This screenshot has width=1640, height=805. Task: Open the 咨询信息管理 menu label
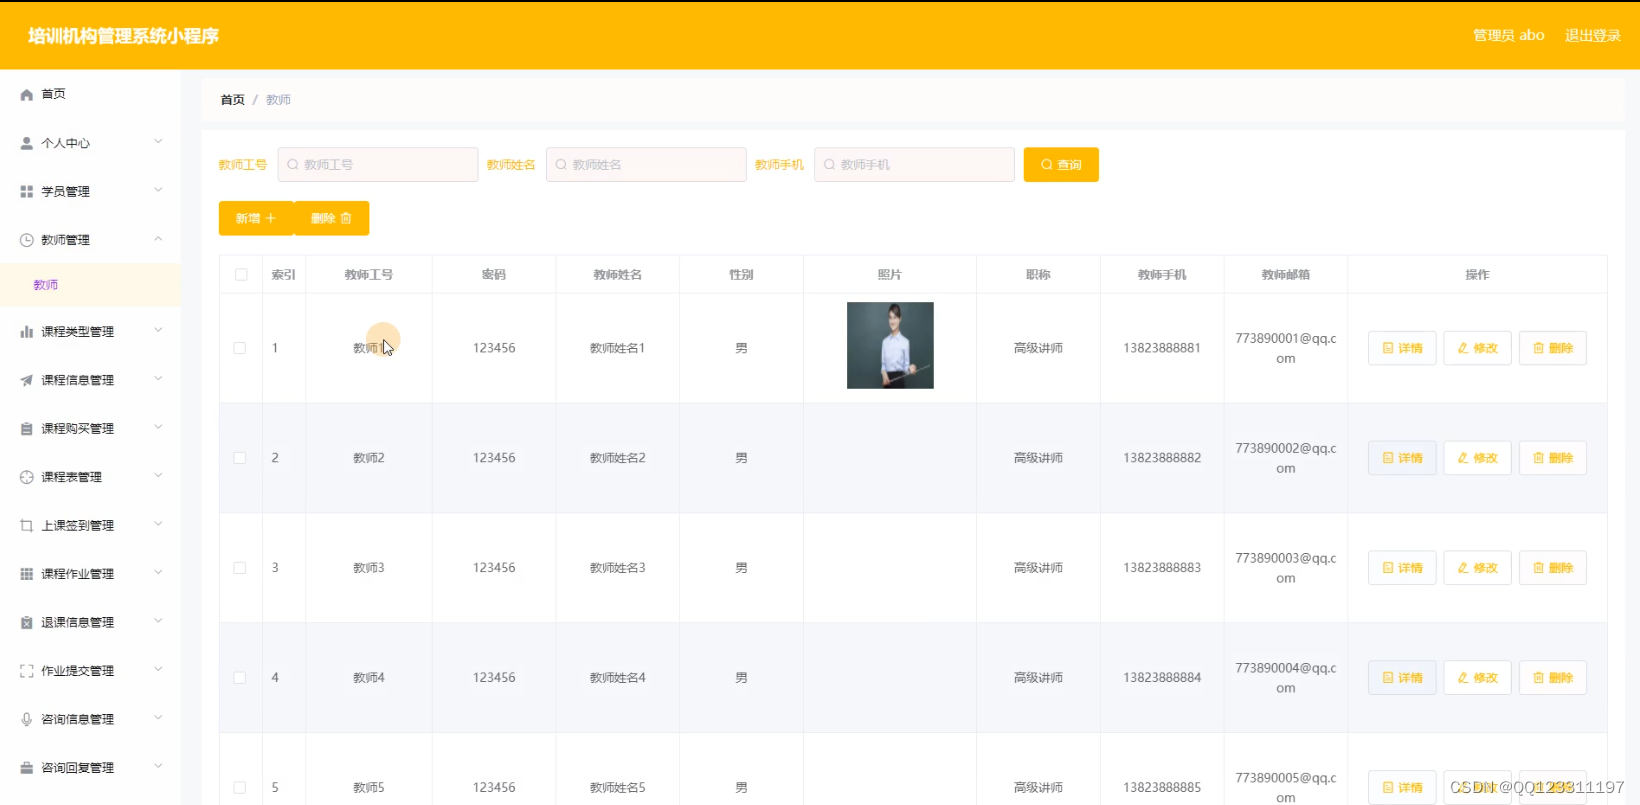(78, 719)
